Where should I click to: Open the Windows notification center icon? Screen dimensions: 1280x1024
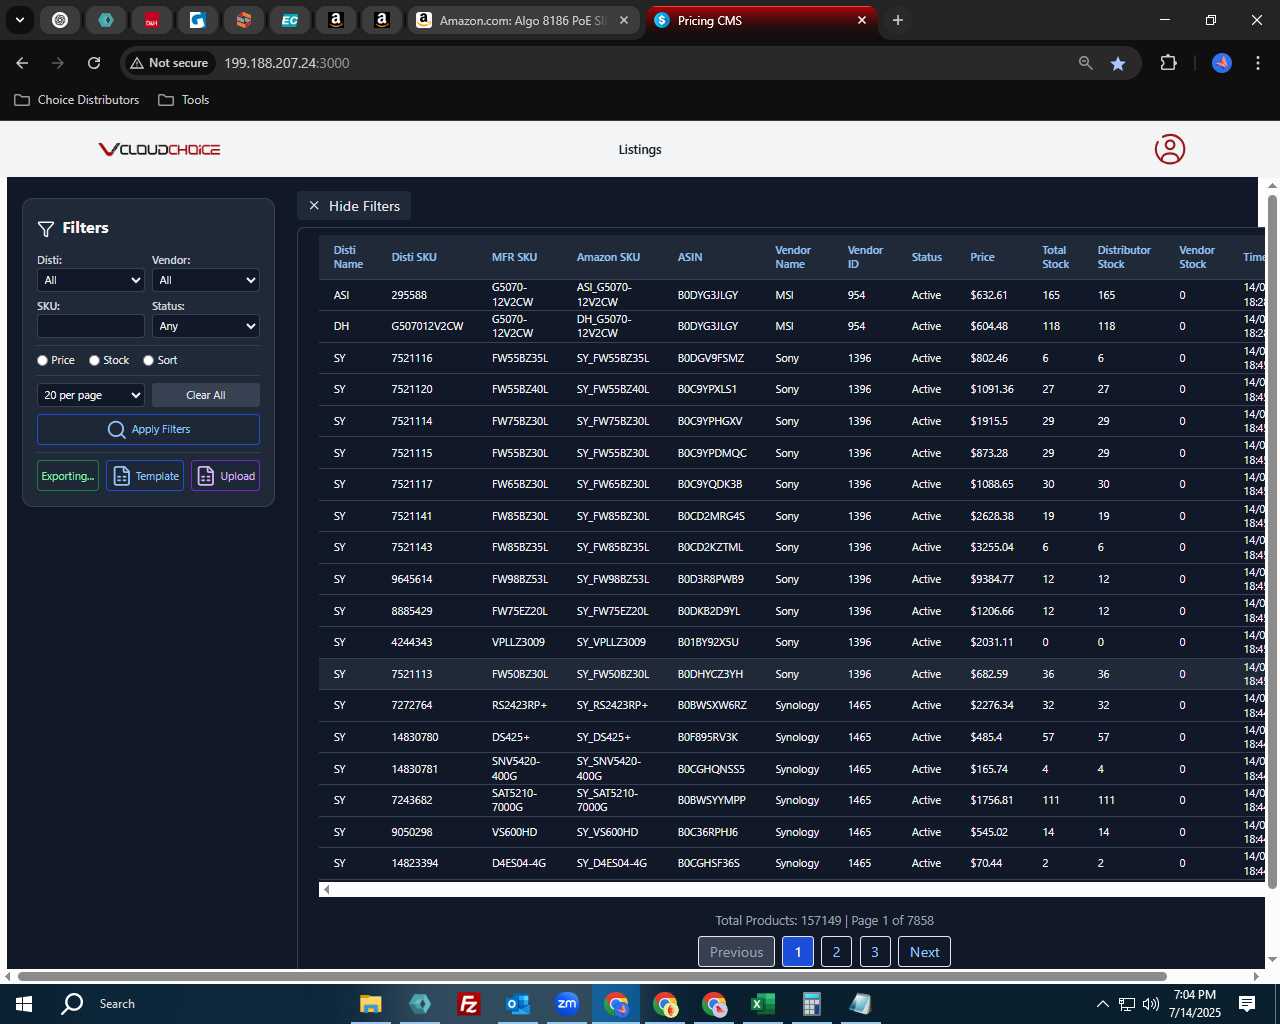coord(1247,1004)
